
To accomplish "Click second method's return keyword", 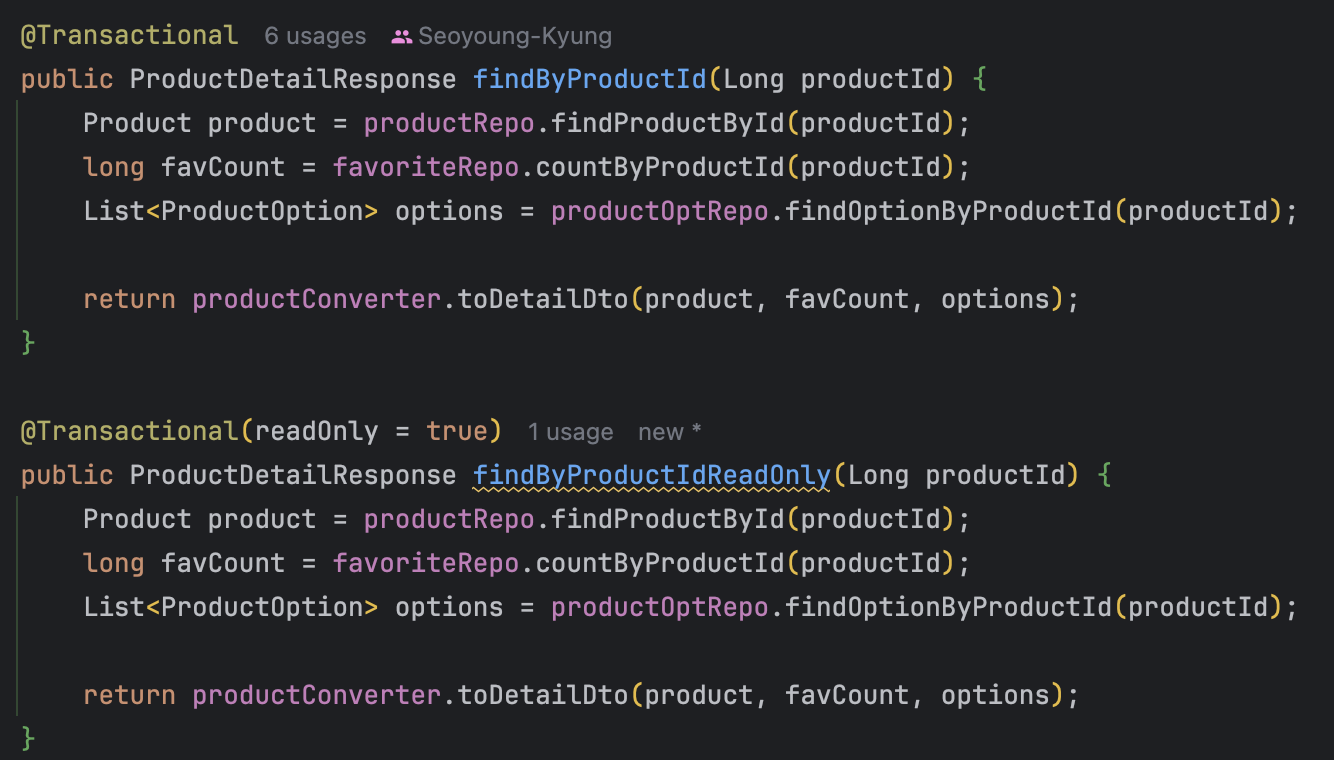I will coord(129,695).
